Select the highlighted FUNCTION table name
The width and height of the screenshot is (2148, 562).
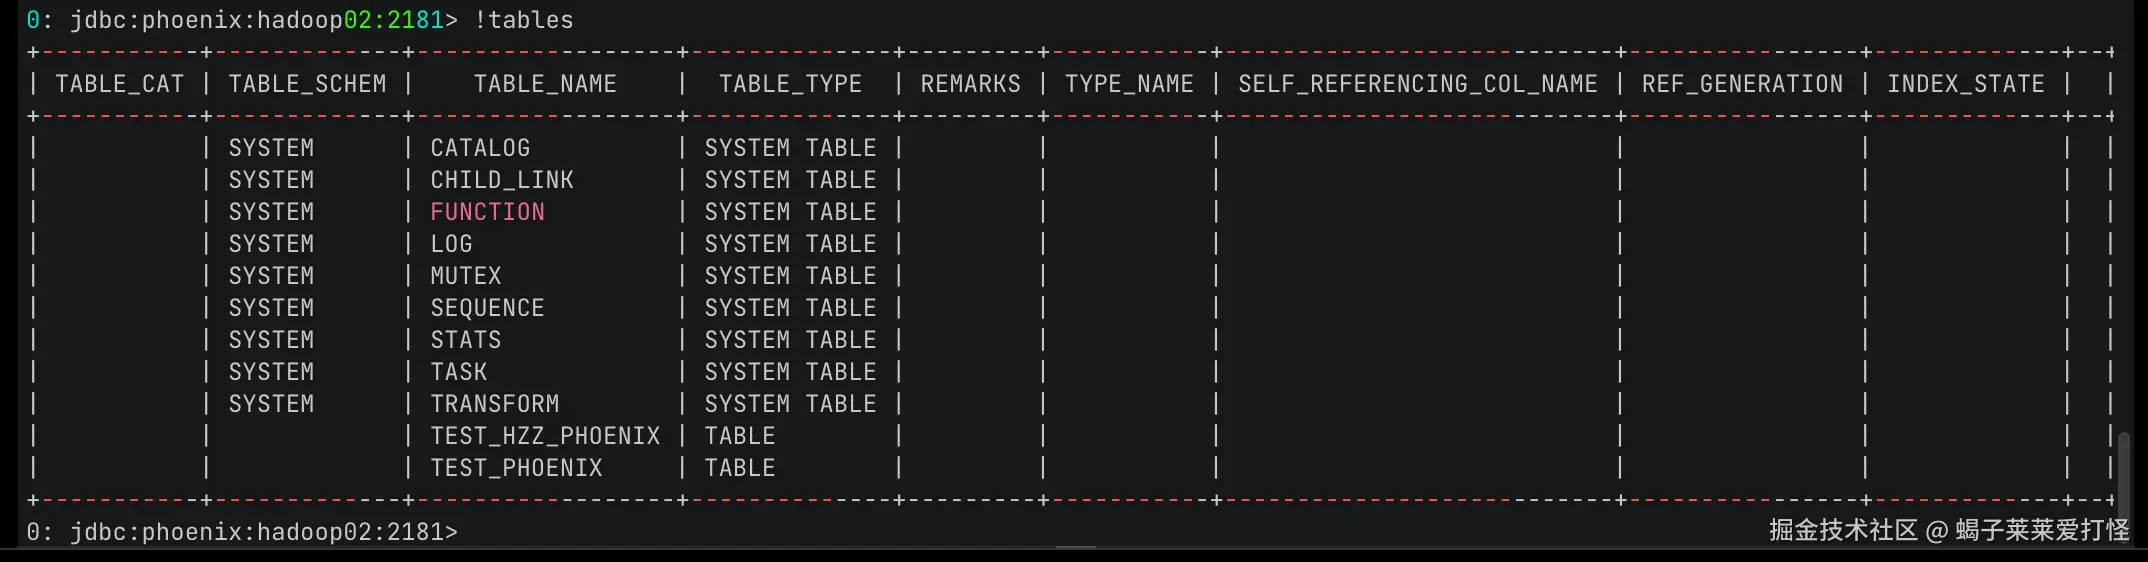(487, 212)
